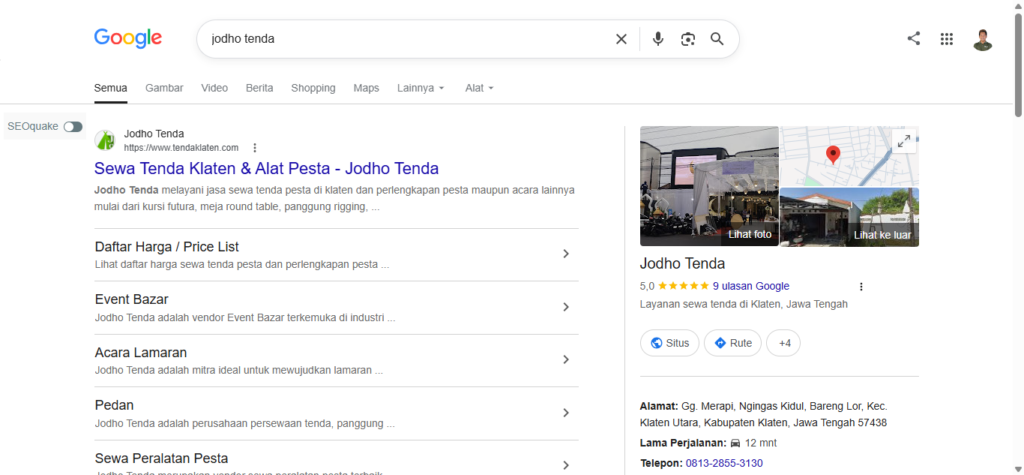Viewport: 1024px width, 475px height.
Task: Open the Sewa Peralatan Pesta sitelink
Action: [x=161, y=458]
